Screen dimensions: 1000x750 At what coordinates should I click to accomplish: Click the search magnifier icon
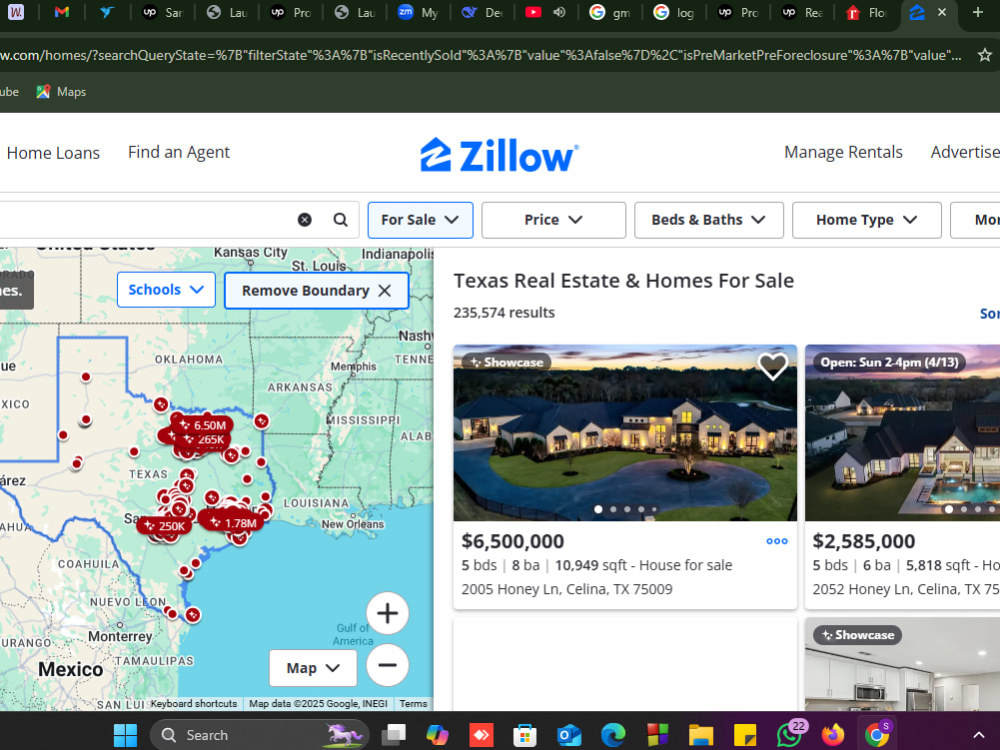tap(341, 220)
